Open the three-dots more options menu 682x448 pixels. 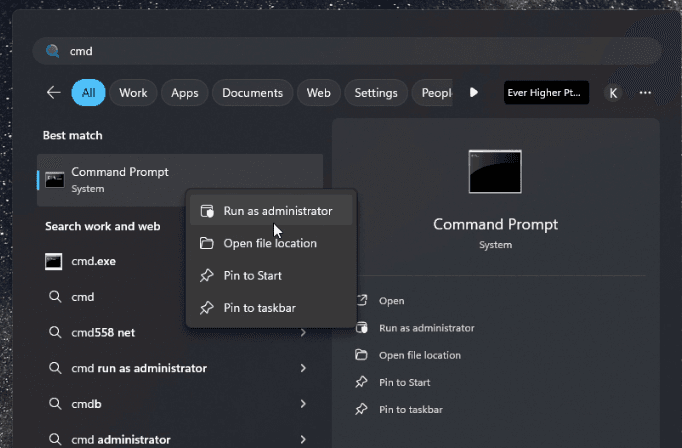tap(646, 93)
